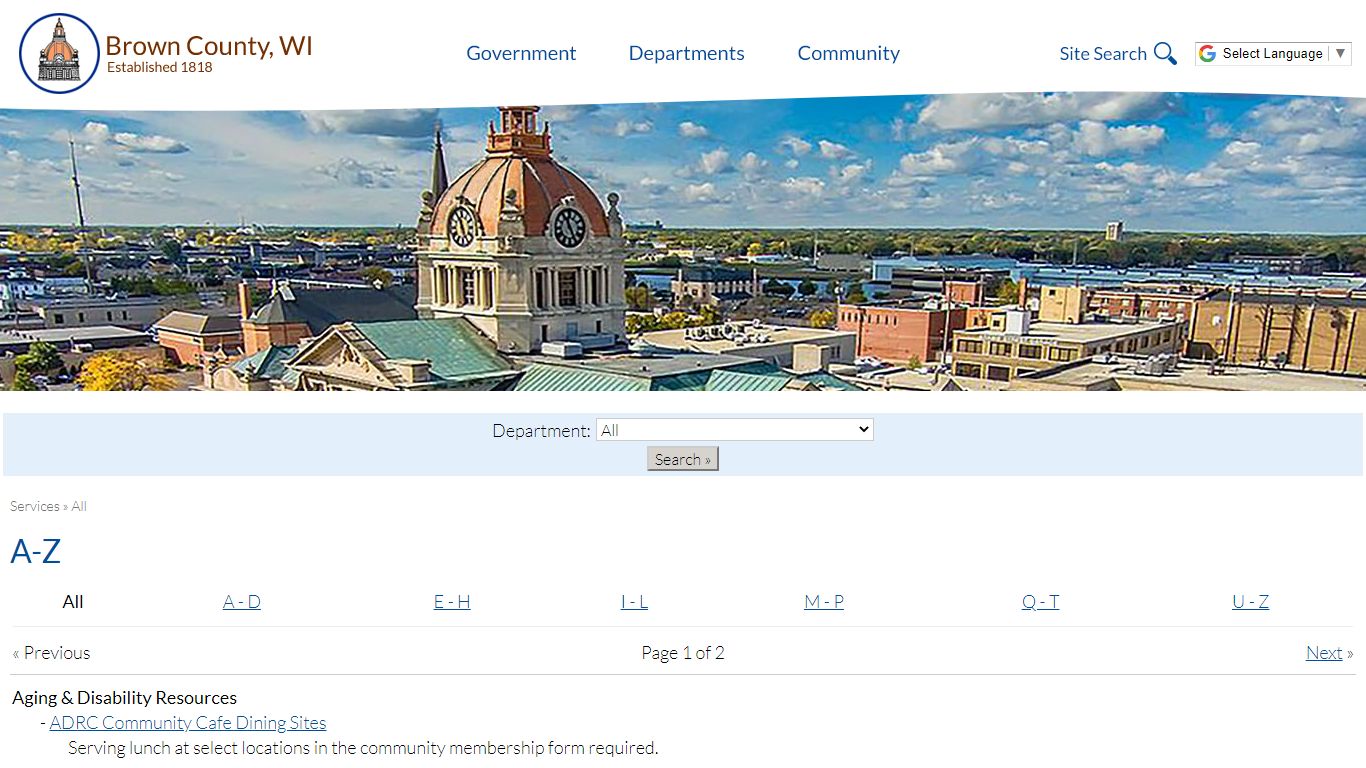Filter services by E - H

[x=452, y=602]
